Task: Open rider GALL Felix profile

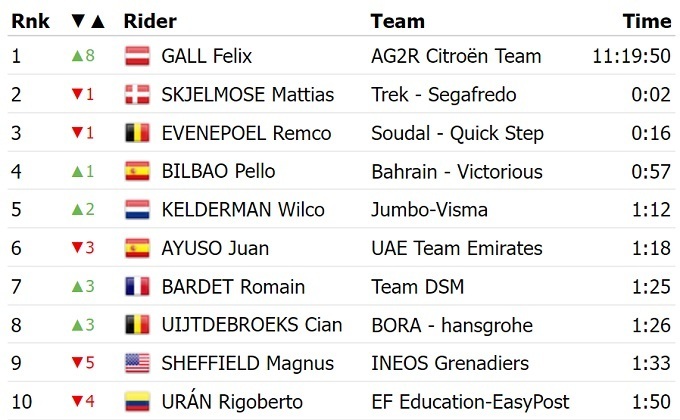Action: pyautogui.click(x=206, y=57)
